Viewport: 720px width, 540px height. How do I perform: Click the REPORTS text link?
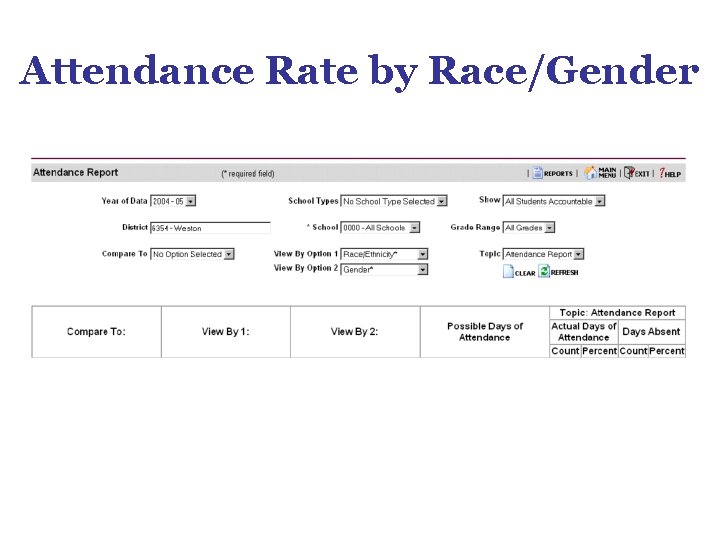(x=558, y=174)
